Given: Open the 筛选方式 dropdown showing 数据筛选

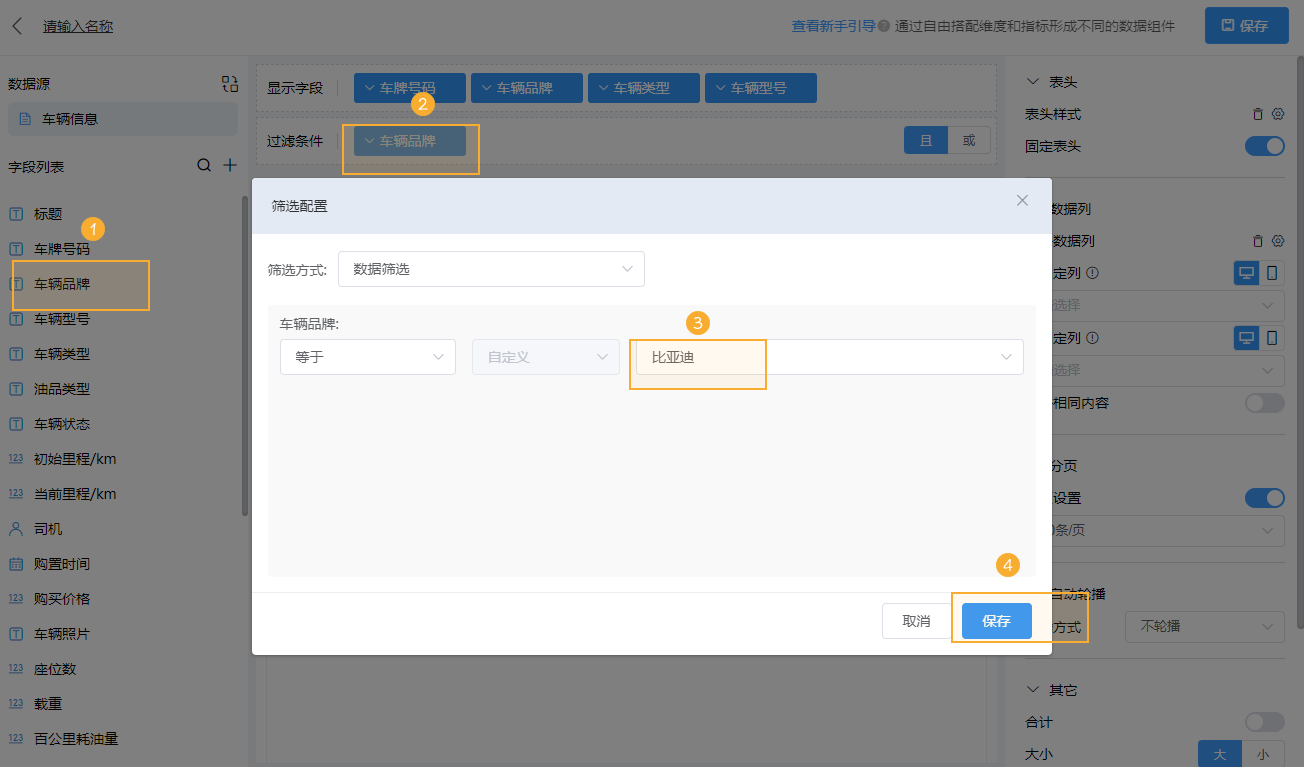Looking at the screenshot, I should pyautogui.click(x=490, y=268).
